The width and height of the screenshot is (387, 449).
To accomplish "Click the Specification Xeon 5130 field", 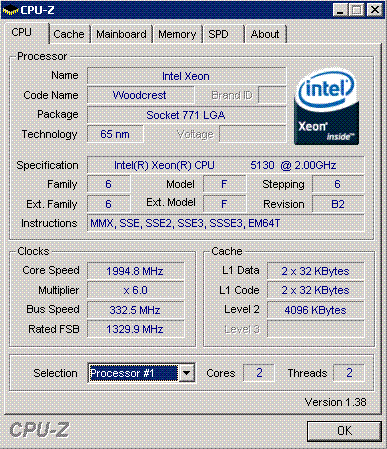I will pyautogui.click(x=225, y=165).
